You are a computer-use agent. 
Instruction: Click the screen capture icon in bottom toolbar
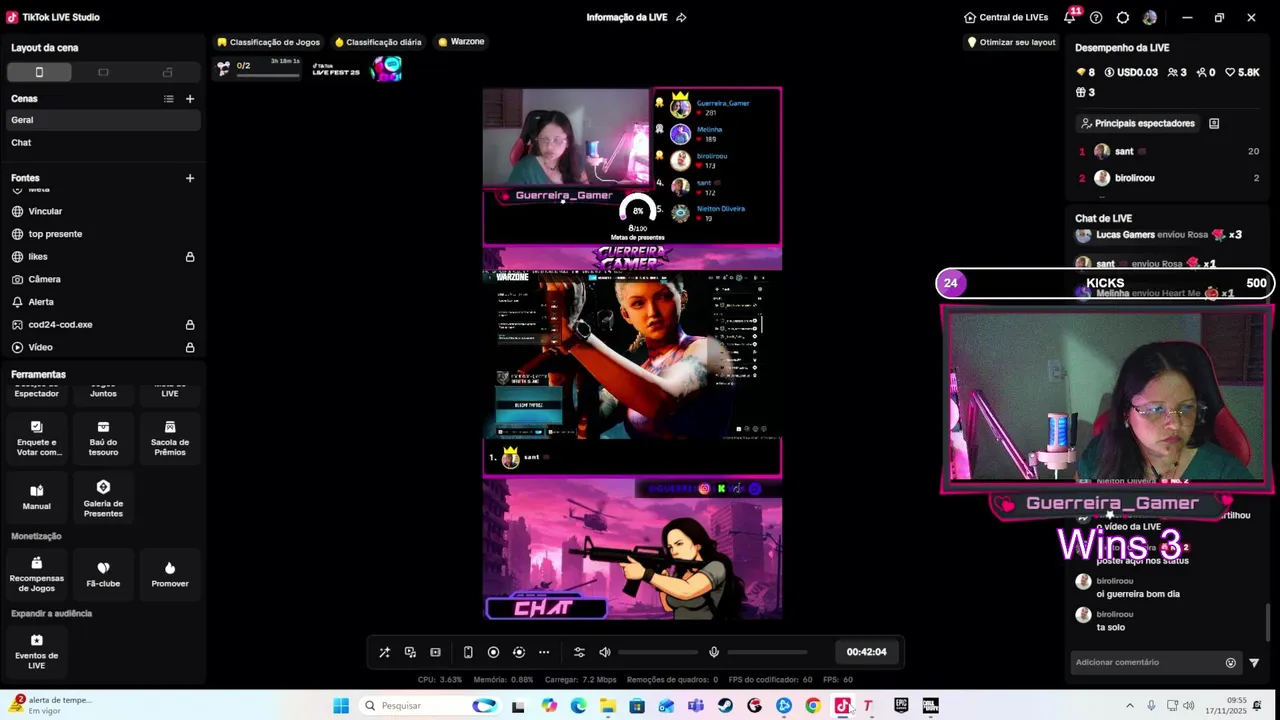coord(435,652)
